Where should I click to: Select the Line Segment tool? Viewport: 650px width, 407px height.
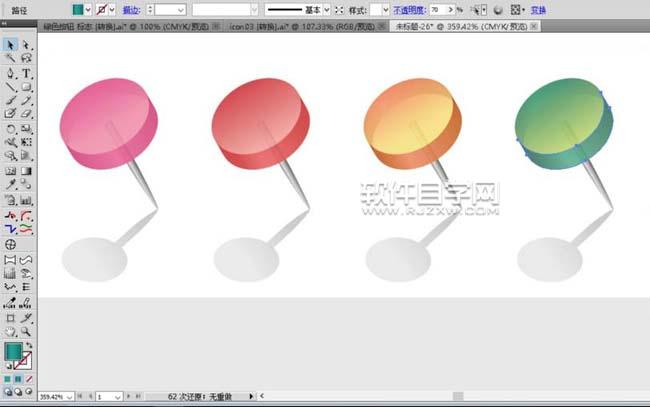pos(10,87)
